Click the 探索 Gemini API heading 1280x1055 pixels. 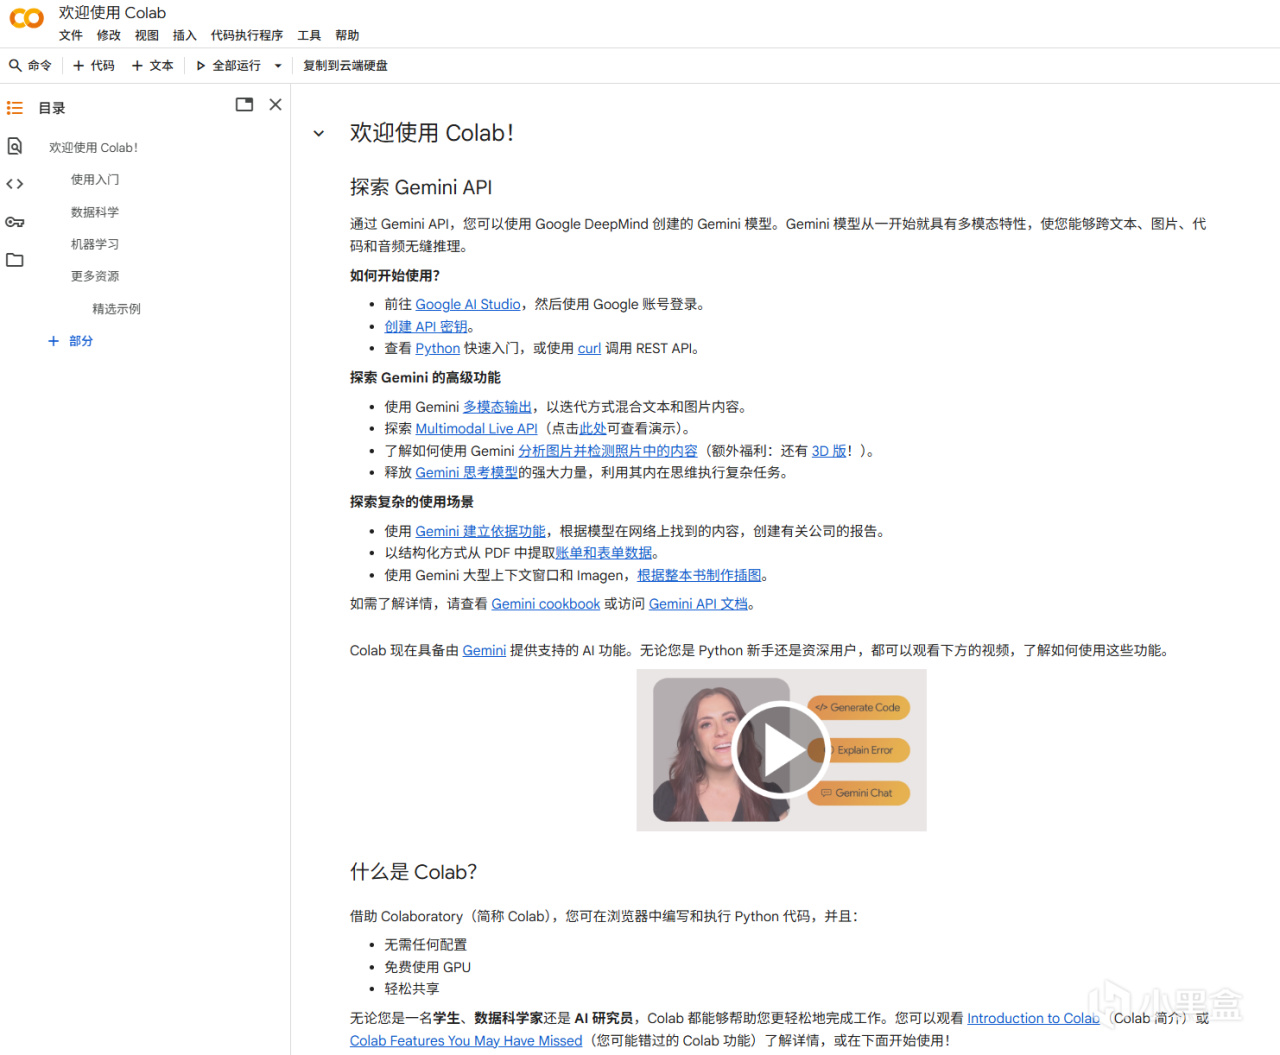point(421,187)
